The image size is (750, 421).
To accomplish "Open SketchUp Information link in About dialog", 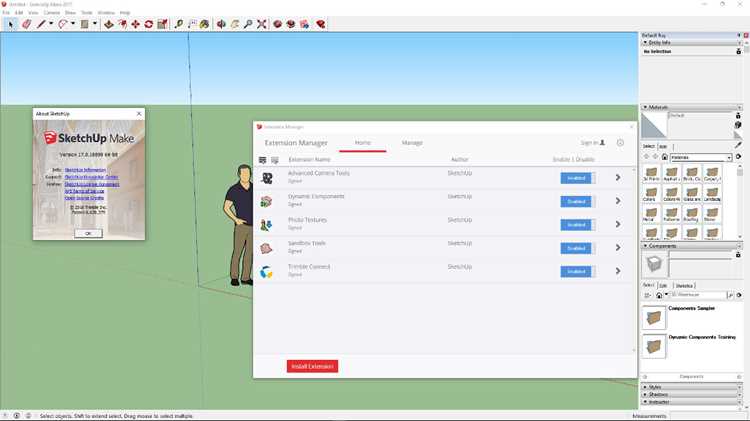I will pos(85,170).
